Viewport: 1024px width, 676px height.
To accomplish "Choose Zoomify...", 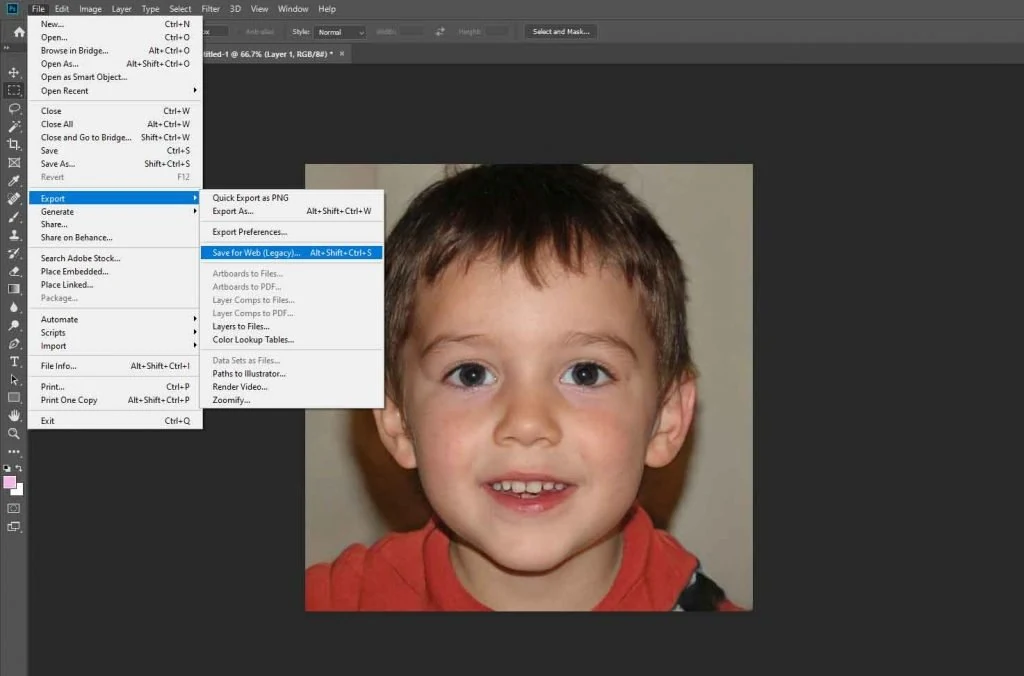I will coord(292,400).
